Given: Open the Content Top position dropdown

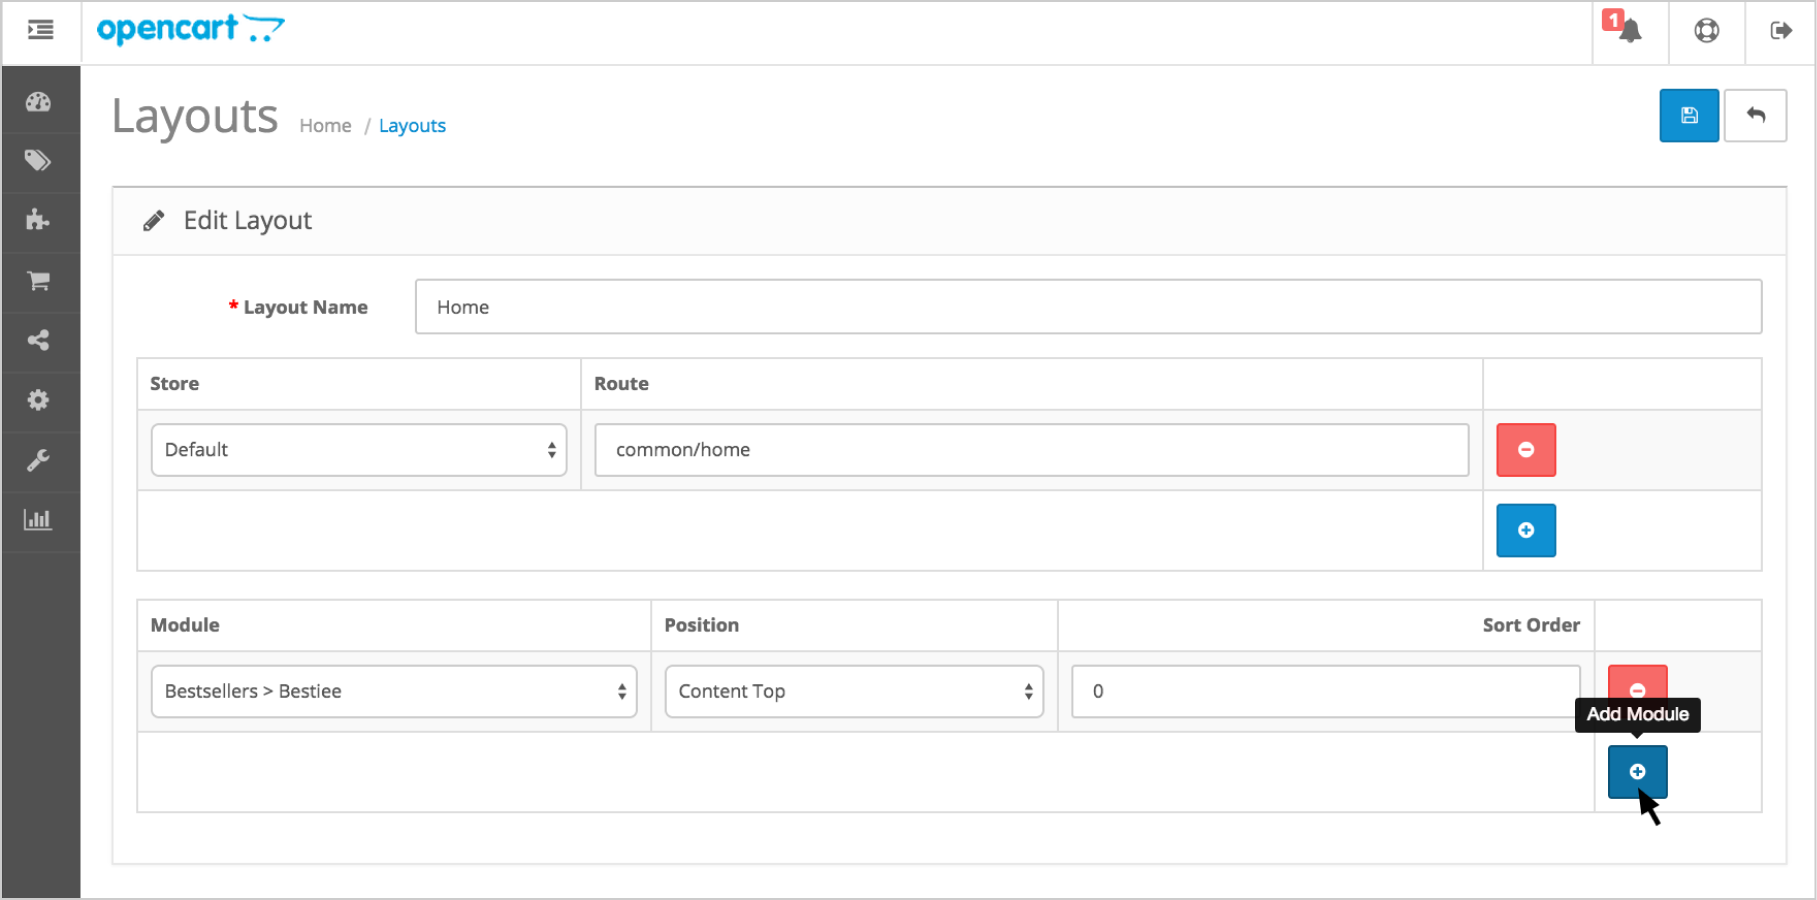Looking at the screenshot, I should tap(854, 692).
